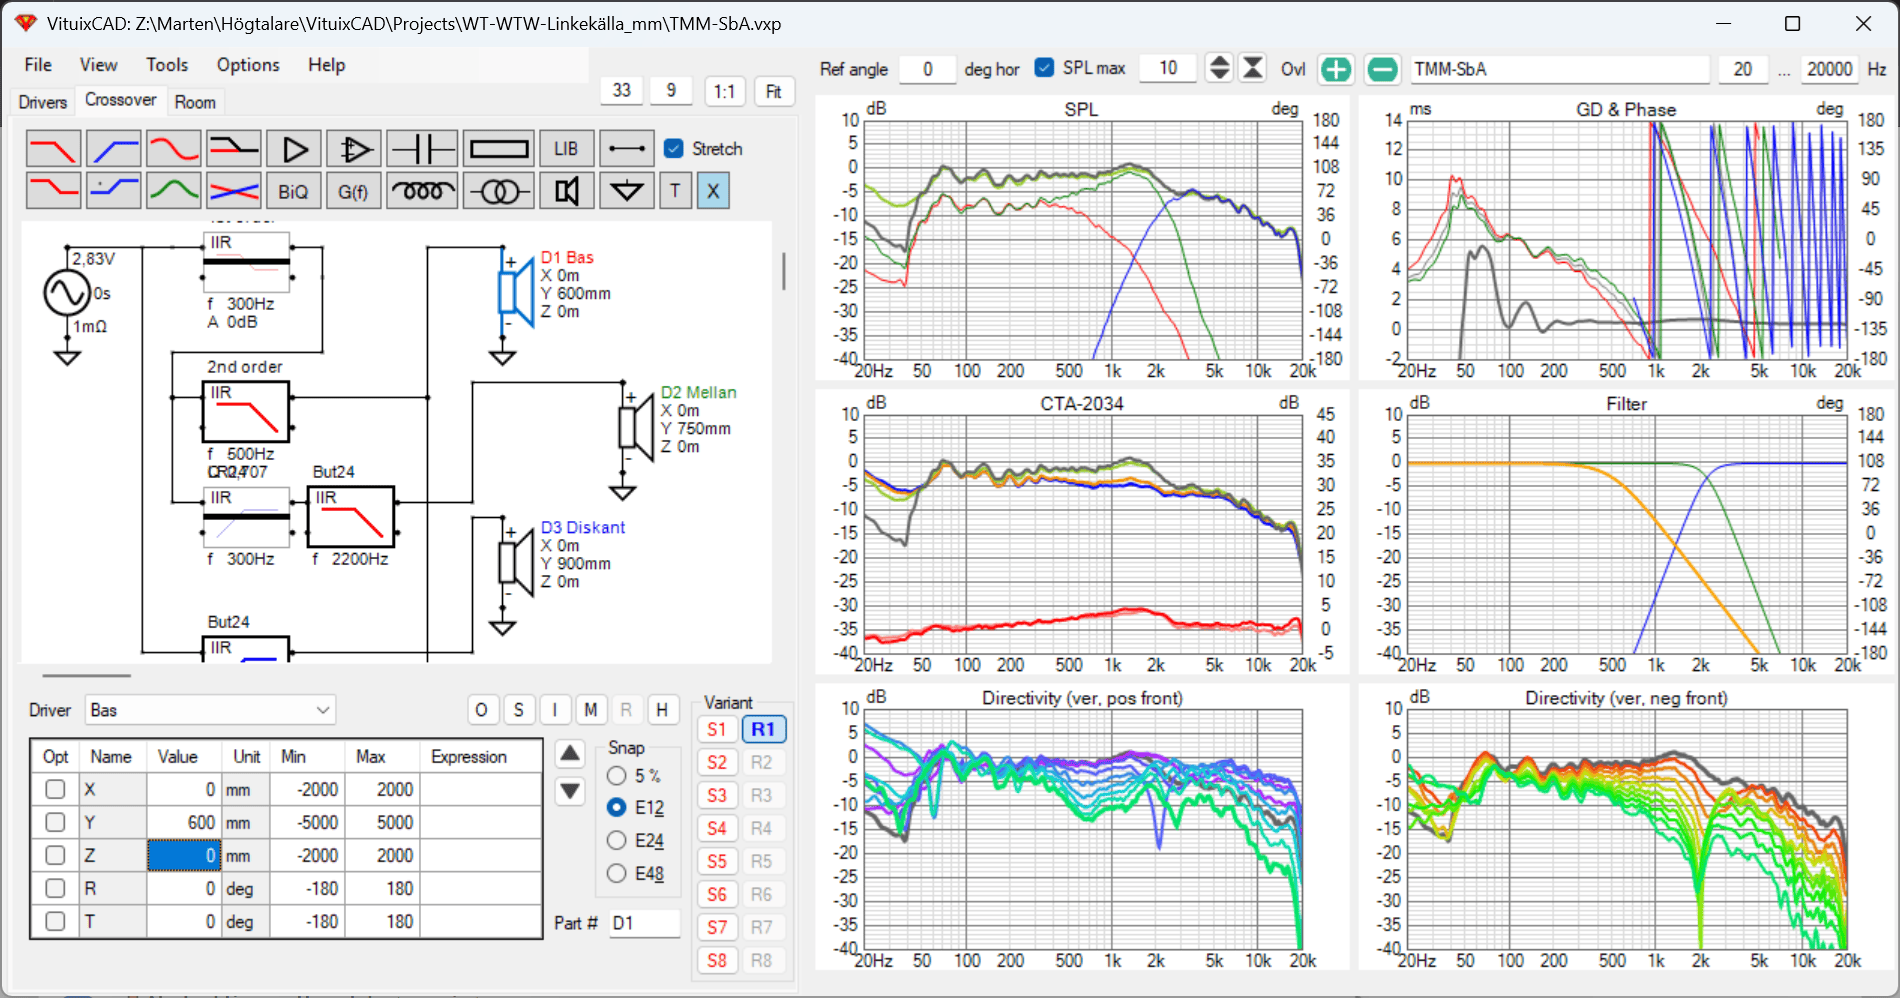Screen dimensions: 1900x998
Task: Add a buffer amplifier block
Action: pos(294,149)
